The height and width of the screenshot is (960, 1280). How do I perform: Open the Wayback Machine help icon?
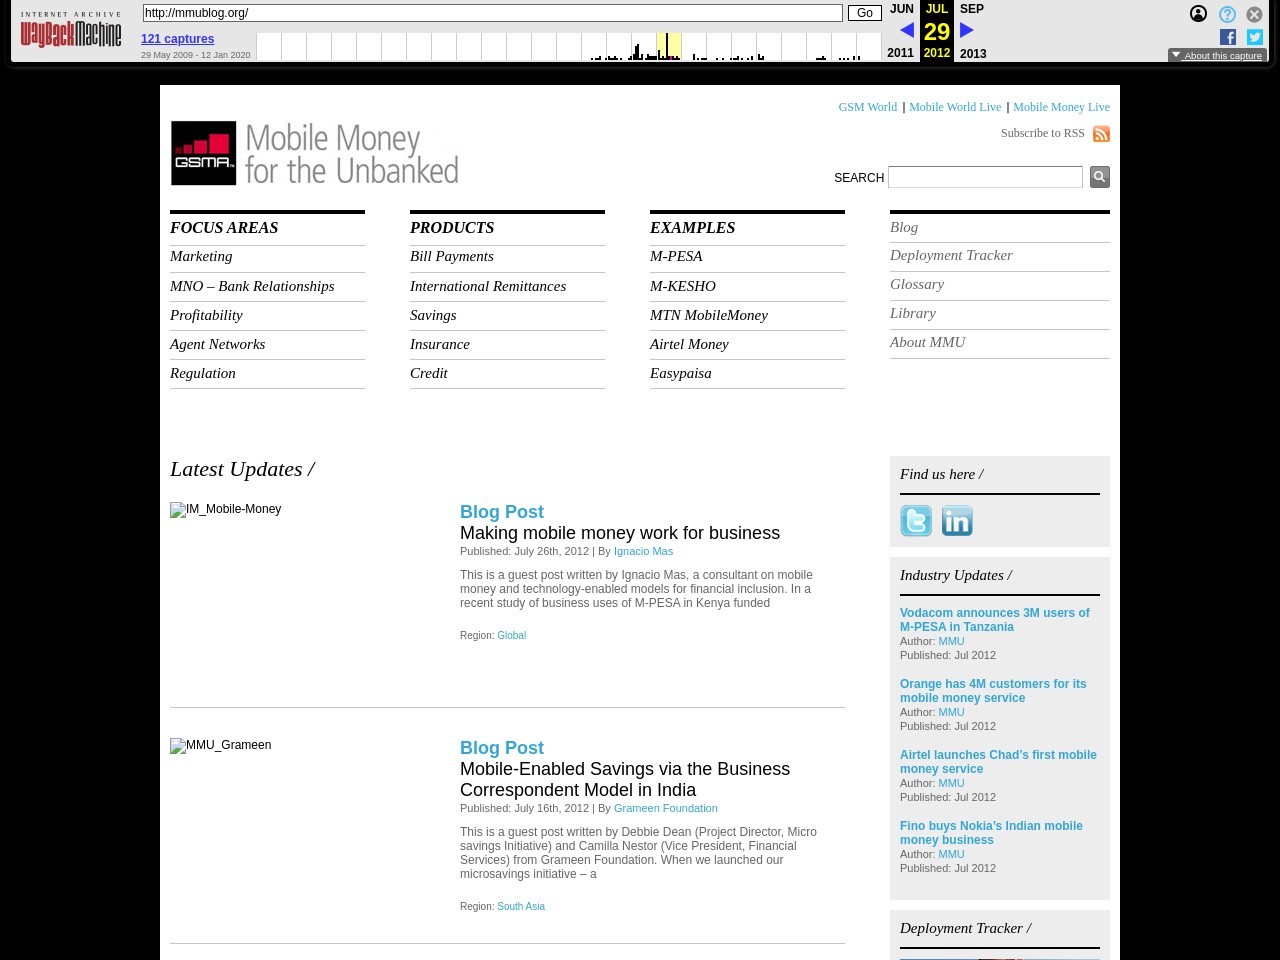pos(1227,14)
